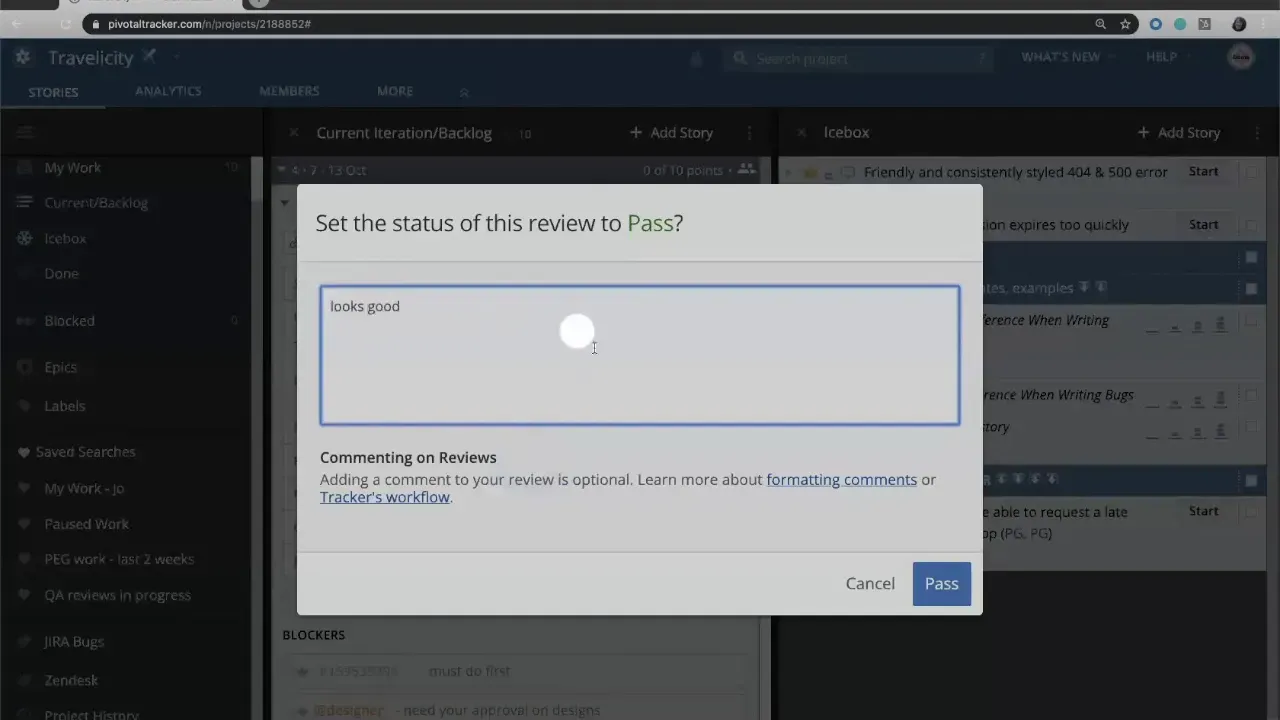Switch to the Analytics tab
1280x720 pixels.
168,90
